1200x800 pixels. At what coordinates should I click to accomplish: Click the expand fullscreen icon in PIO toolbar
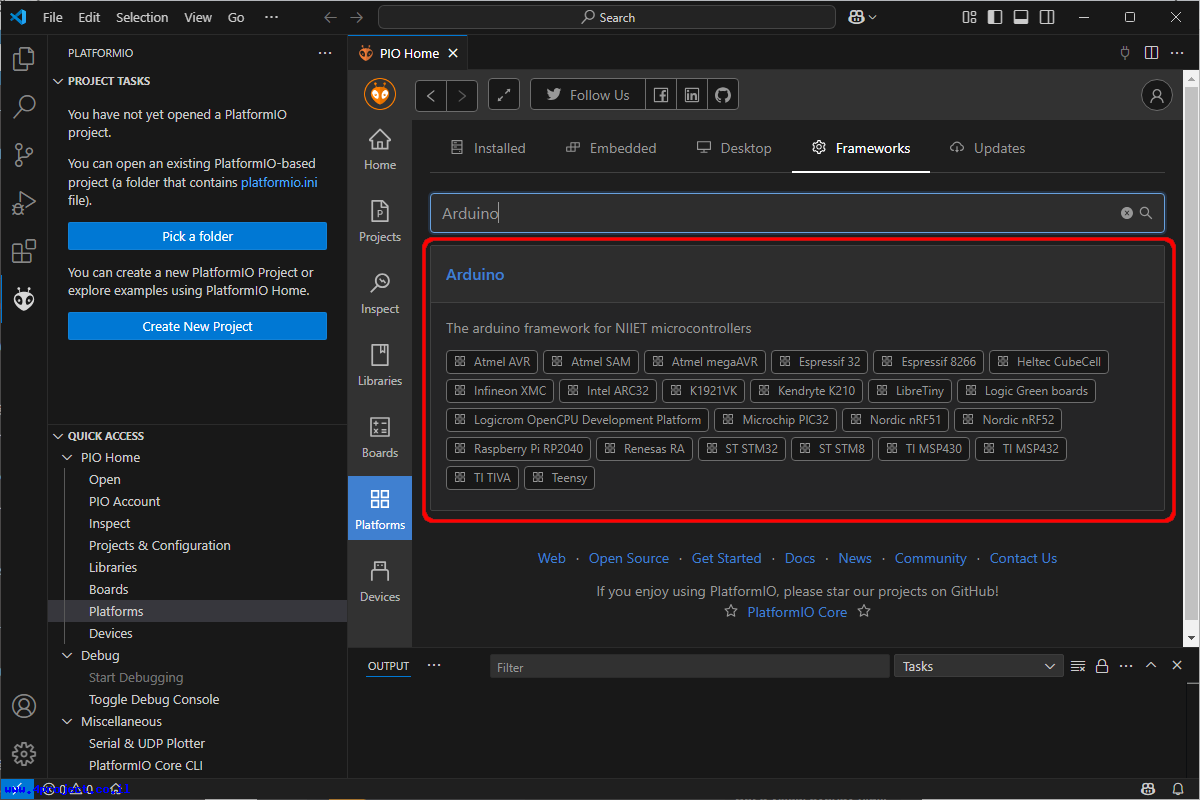click(x=504, y=95)
